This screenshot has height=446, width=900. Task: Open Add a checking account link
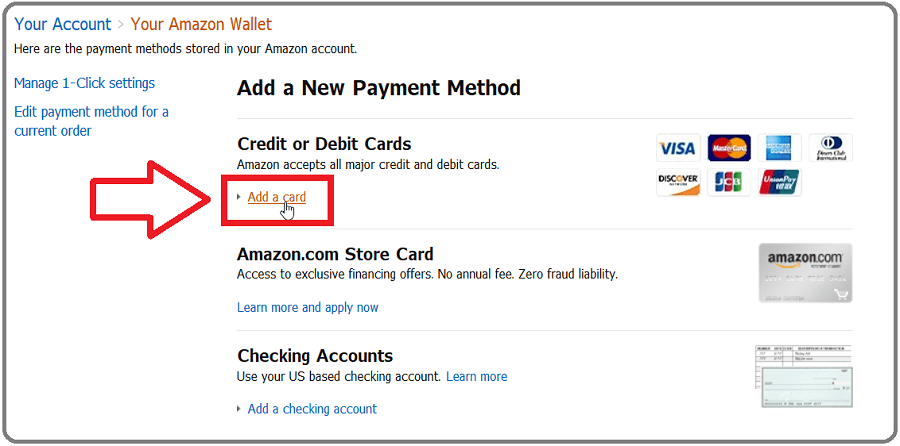pos(312,409)
